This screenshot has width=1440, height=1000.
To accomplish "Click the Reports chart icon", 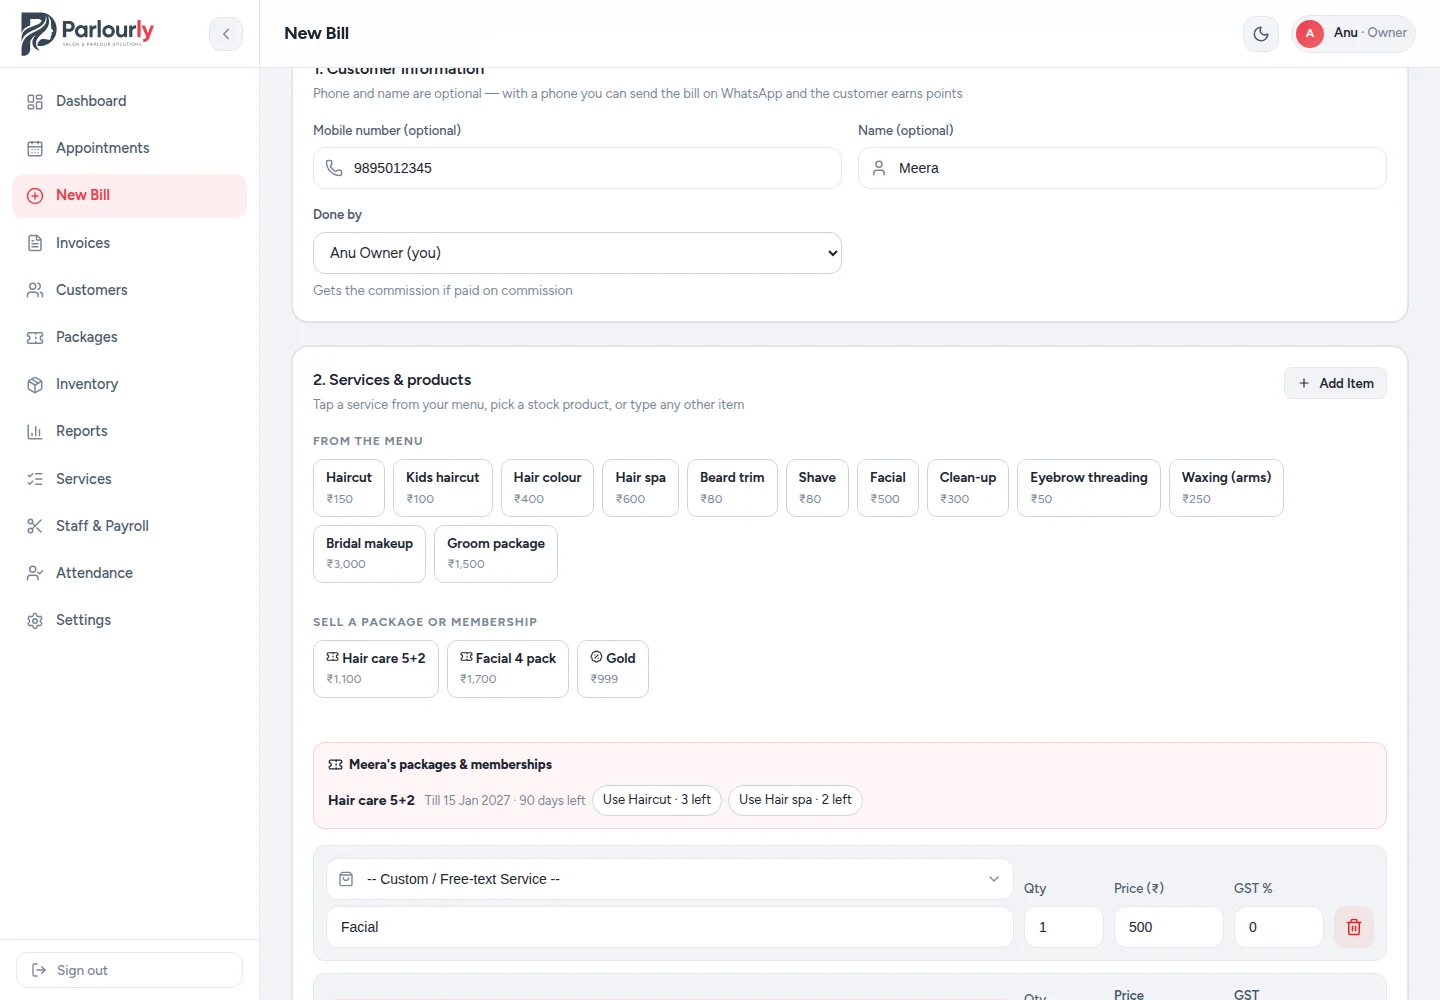I will pos(35,431).
